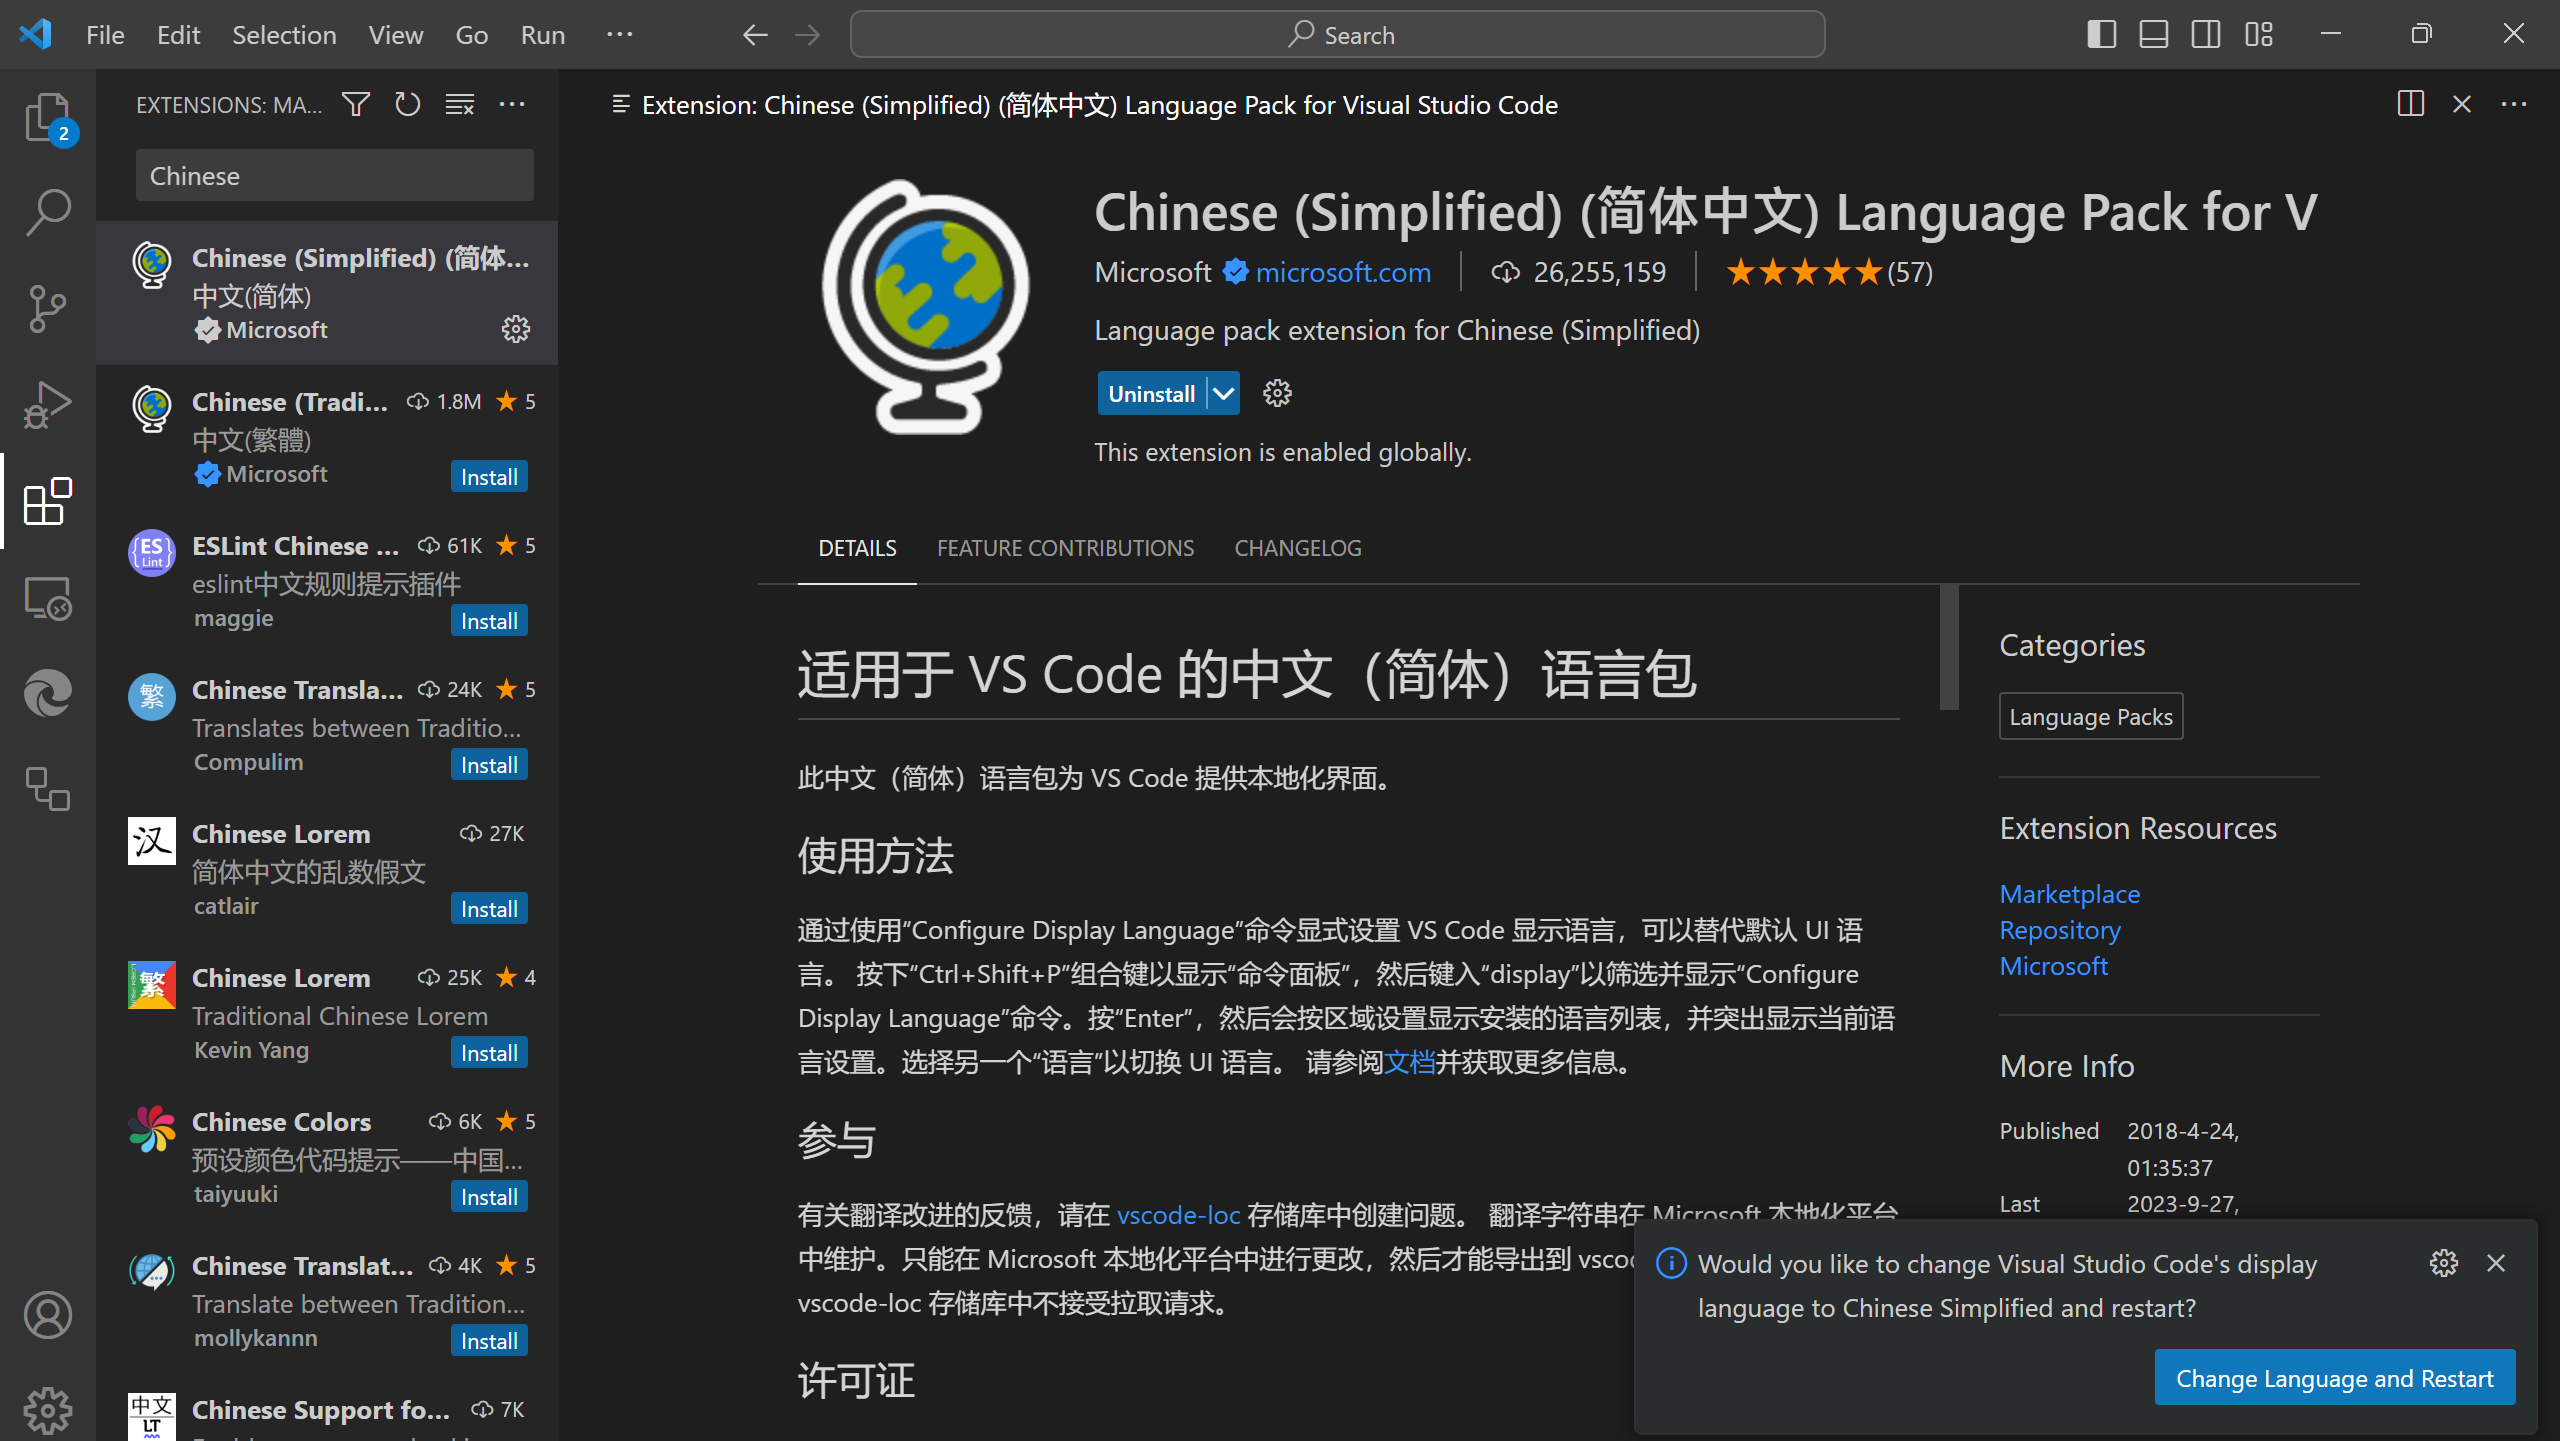Screen dimensions: 2560x1441
Task: Open the Source Control view
Action: click(47, 308)
